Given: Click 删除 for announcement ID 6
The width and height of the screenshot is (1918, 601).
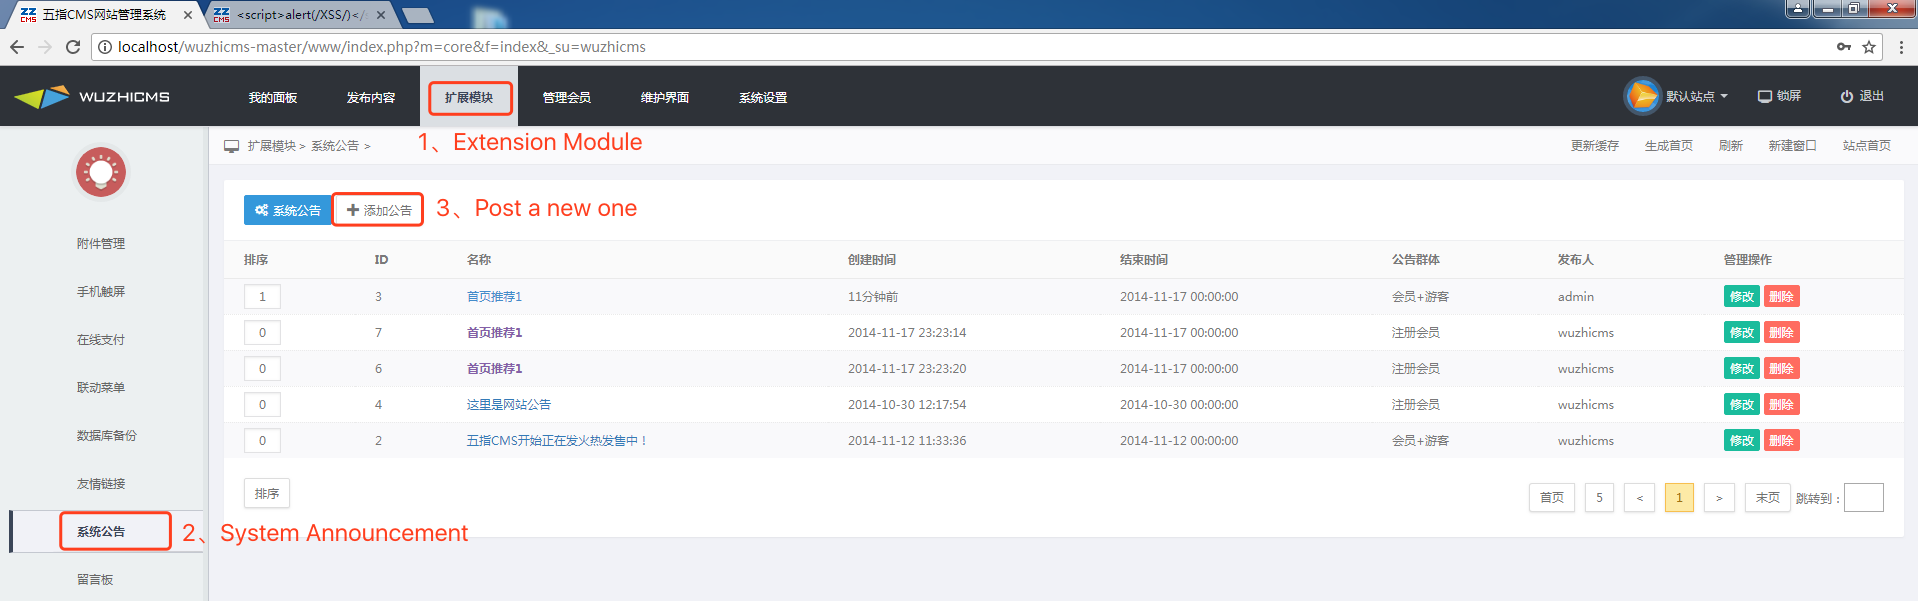Looking at the screenshot, I should coord(1781,369).
